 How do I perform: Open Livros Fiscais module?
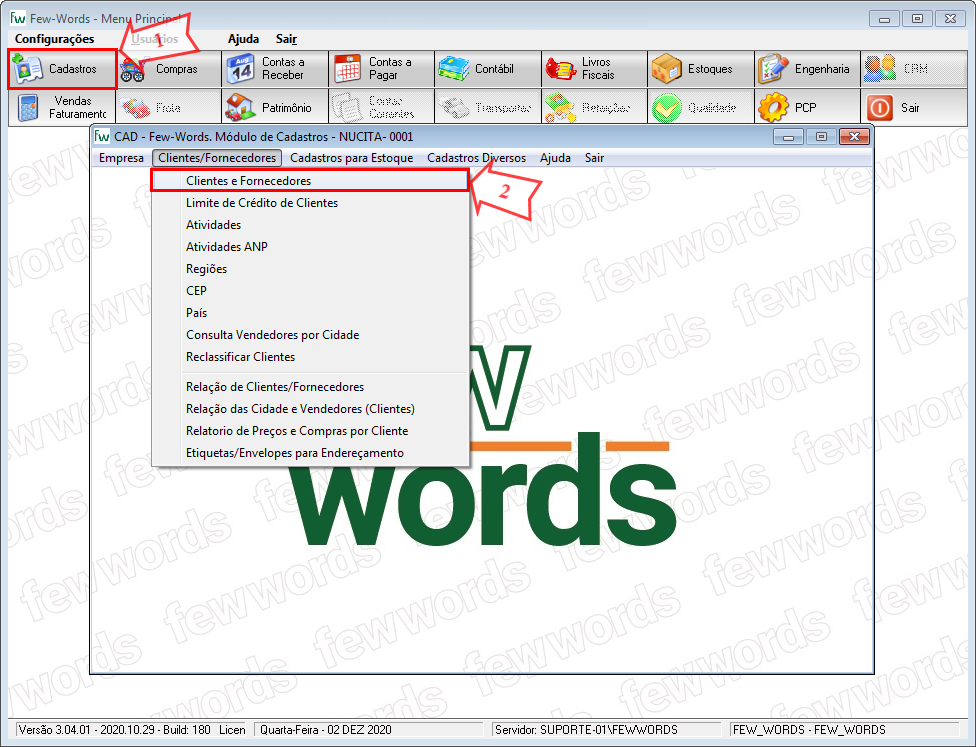click(594, 68)
